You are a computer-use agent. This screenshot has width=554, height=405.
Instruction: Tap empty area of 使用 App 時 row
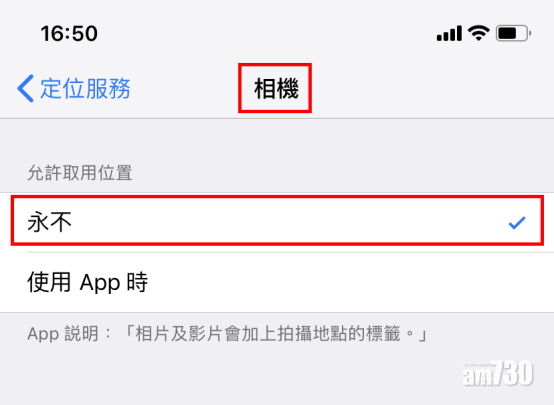pyautogui.click(x=350, y=282)
